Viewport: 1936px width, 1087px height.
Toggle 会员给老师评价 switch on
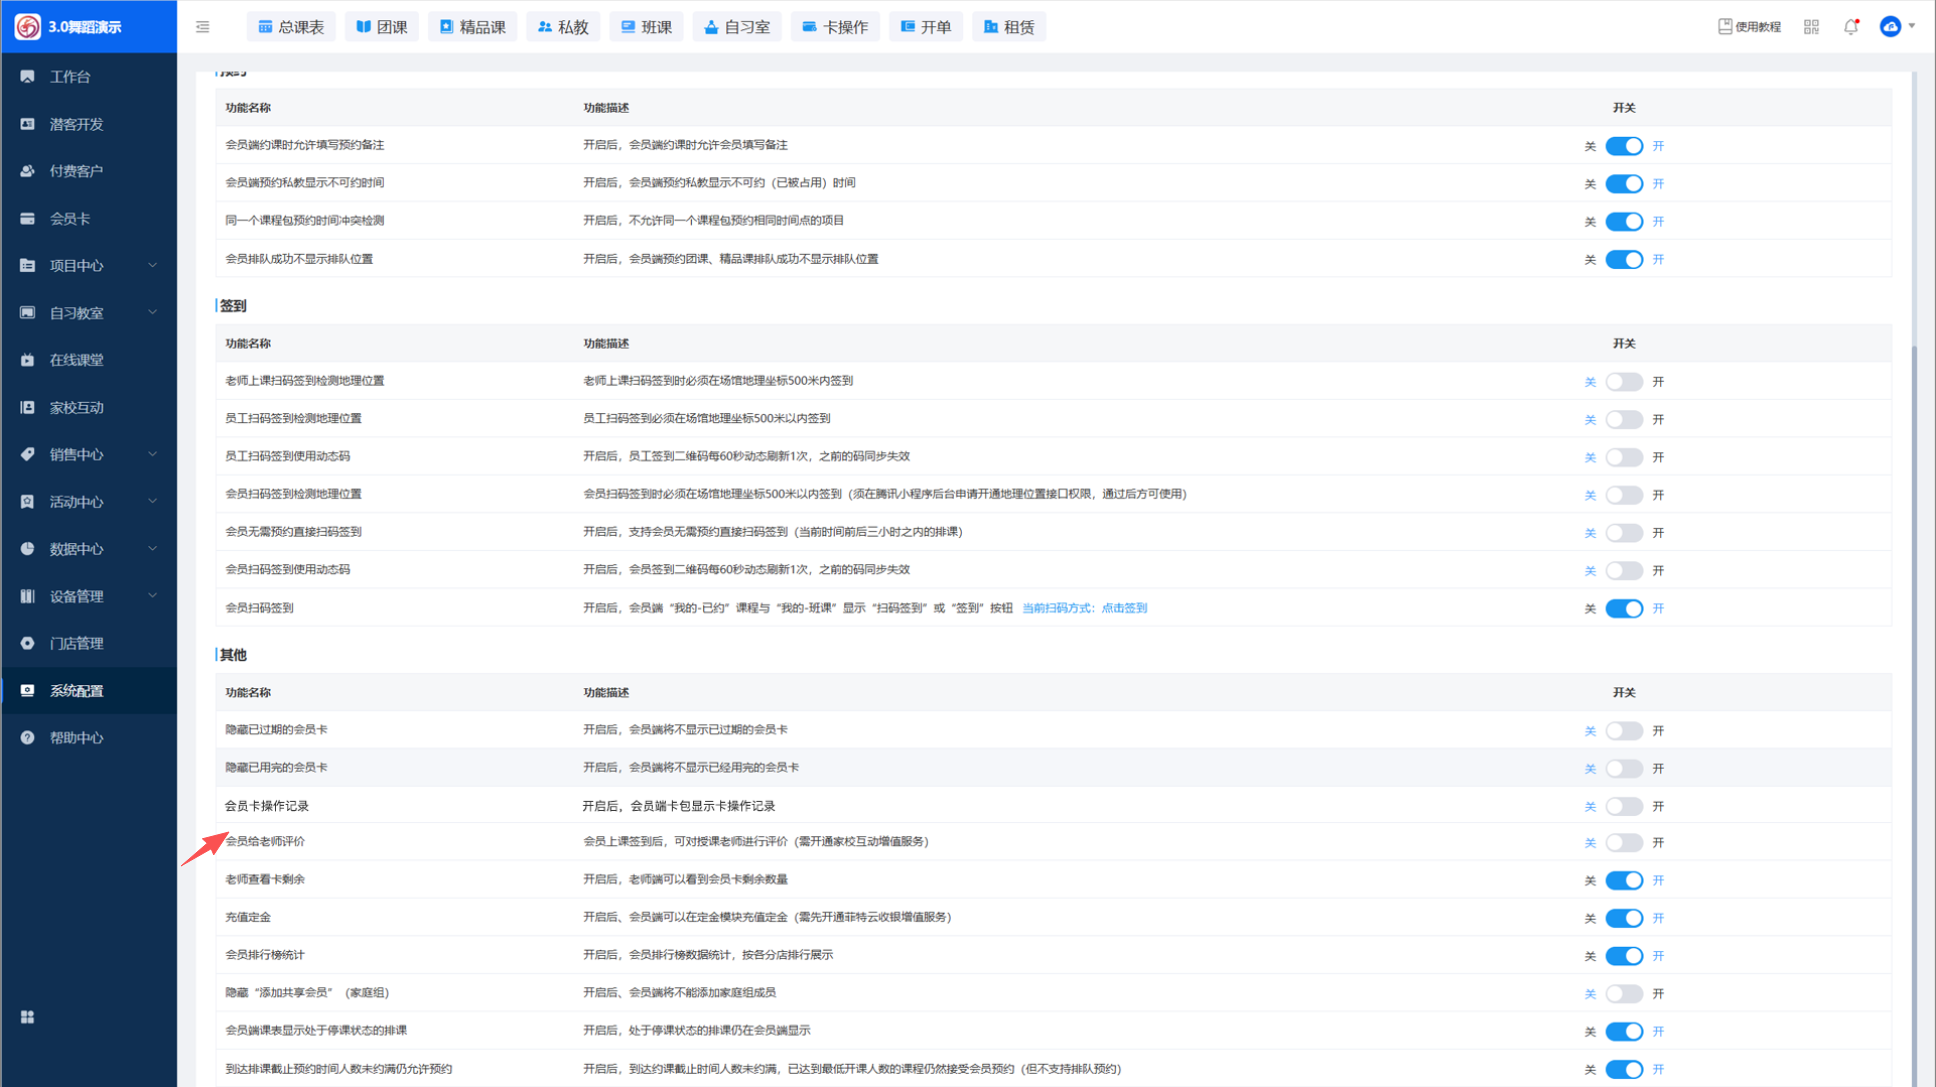point(1623,843)
